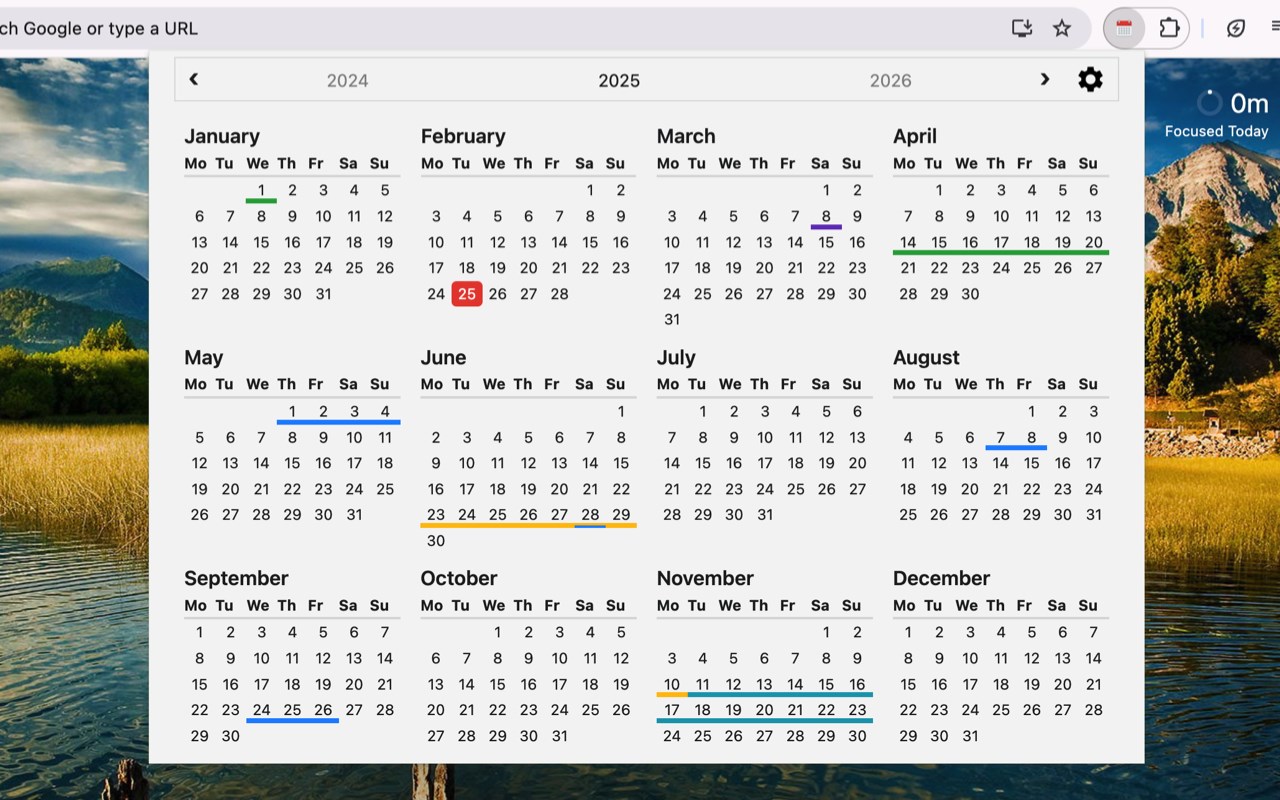Click October 1 in the calendar
This screenshot has width=1280, height=800.
pyautogui.click(x=497, y=632)
